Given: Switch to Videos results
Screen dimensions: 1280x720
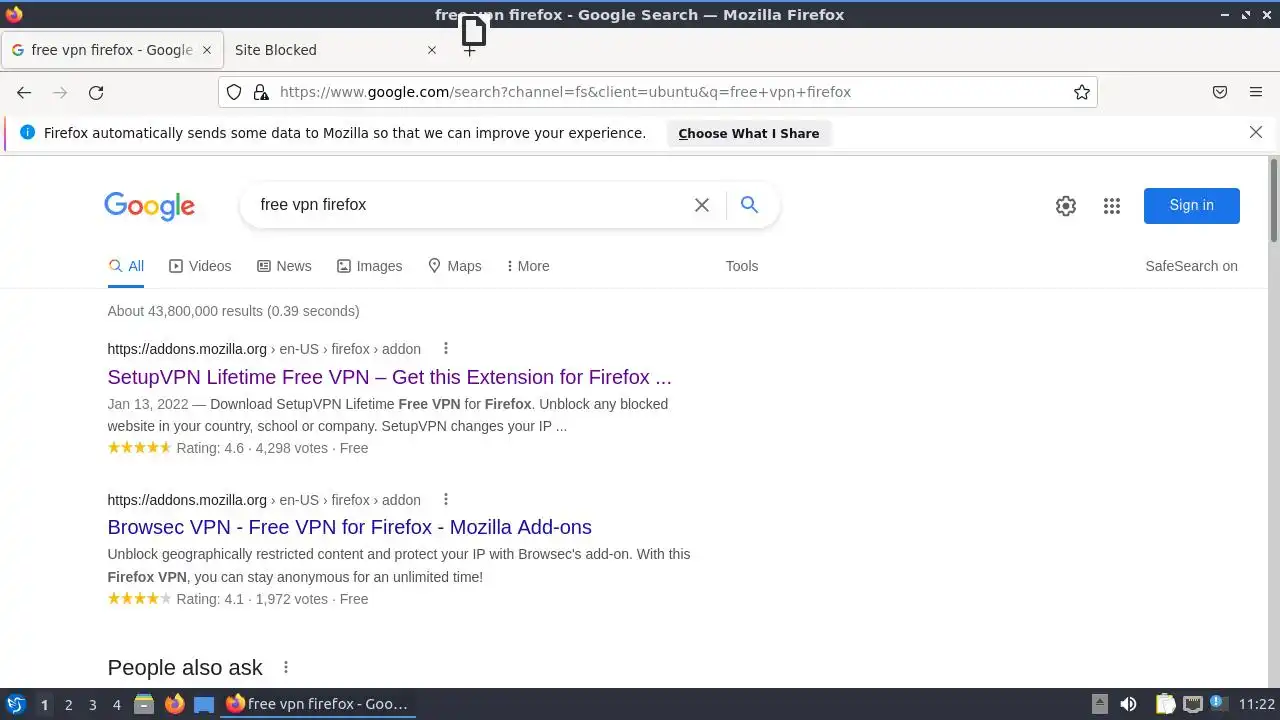Looking at the screenshot, I should [200, 266].
